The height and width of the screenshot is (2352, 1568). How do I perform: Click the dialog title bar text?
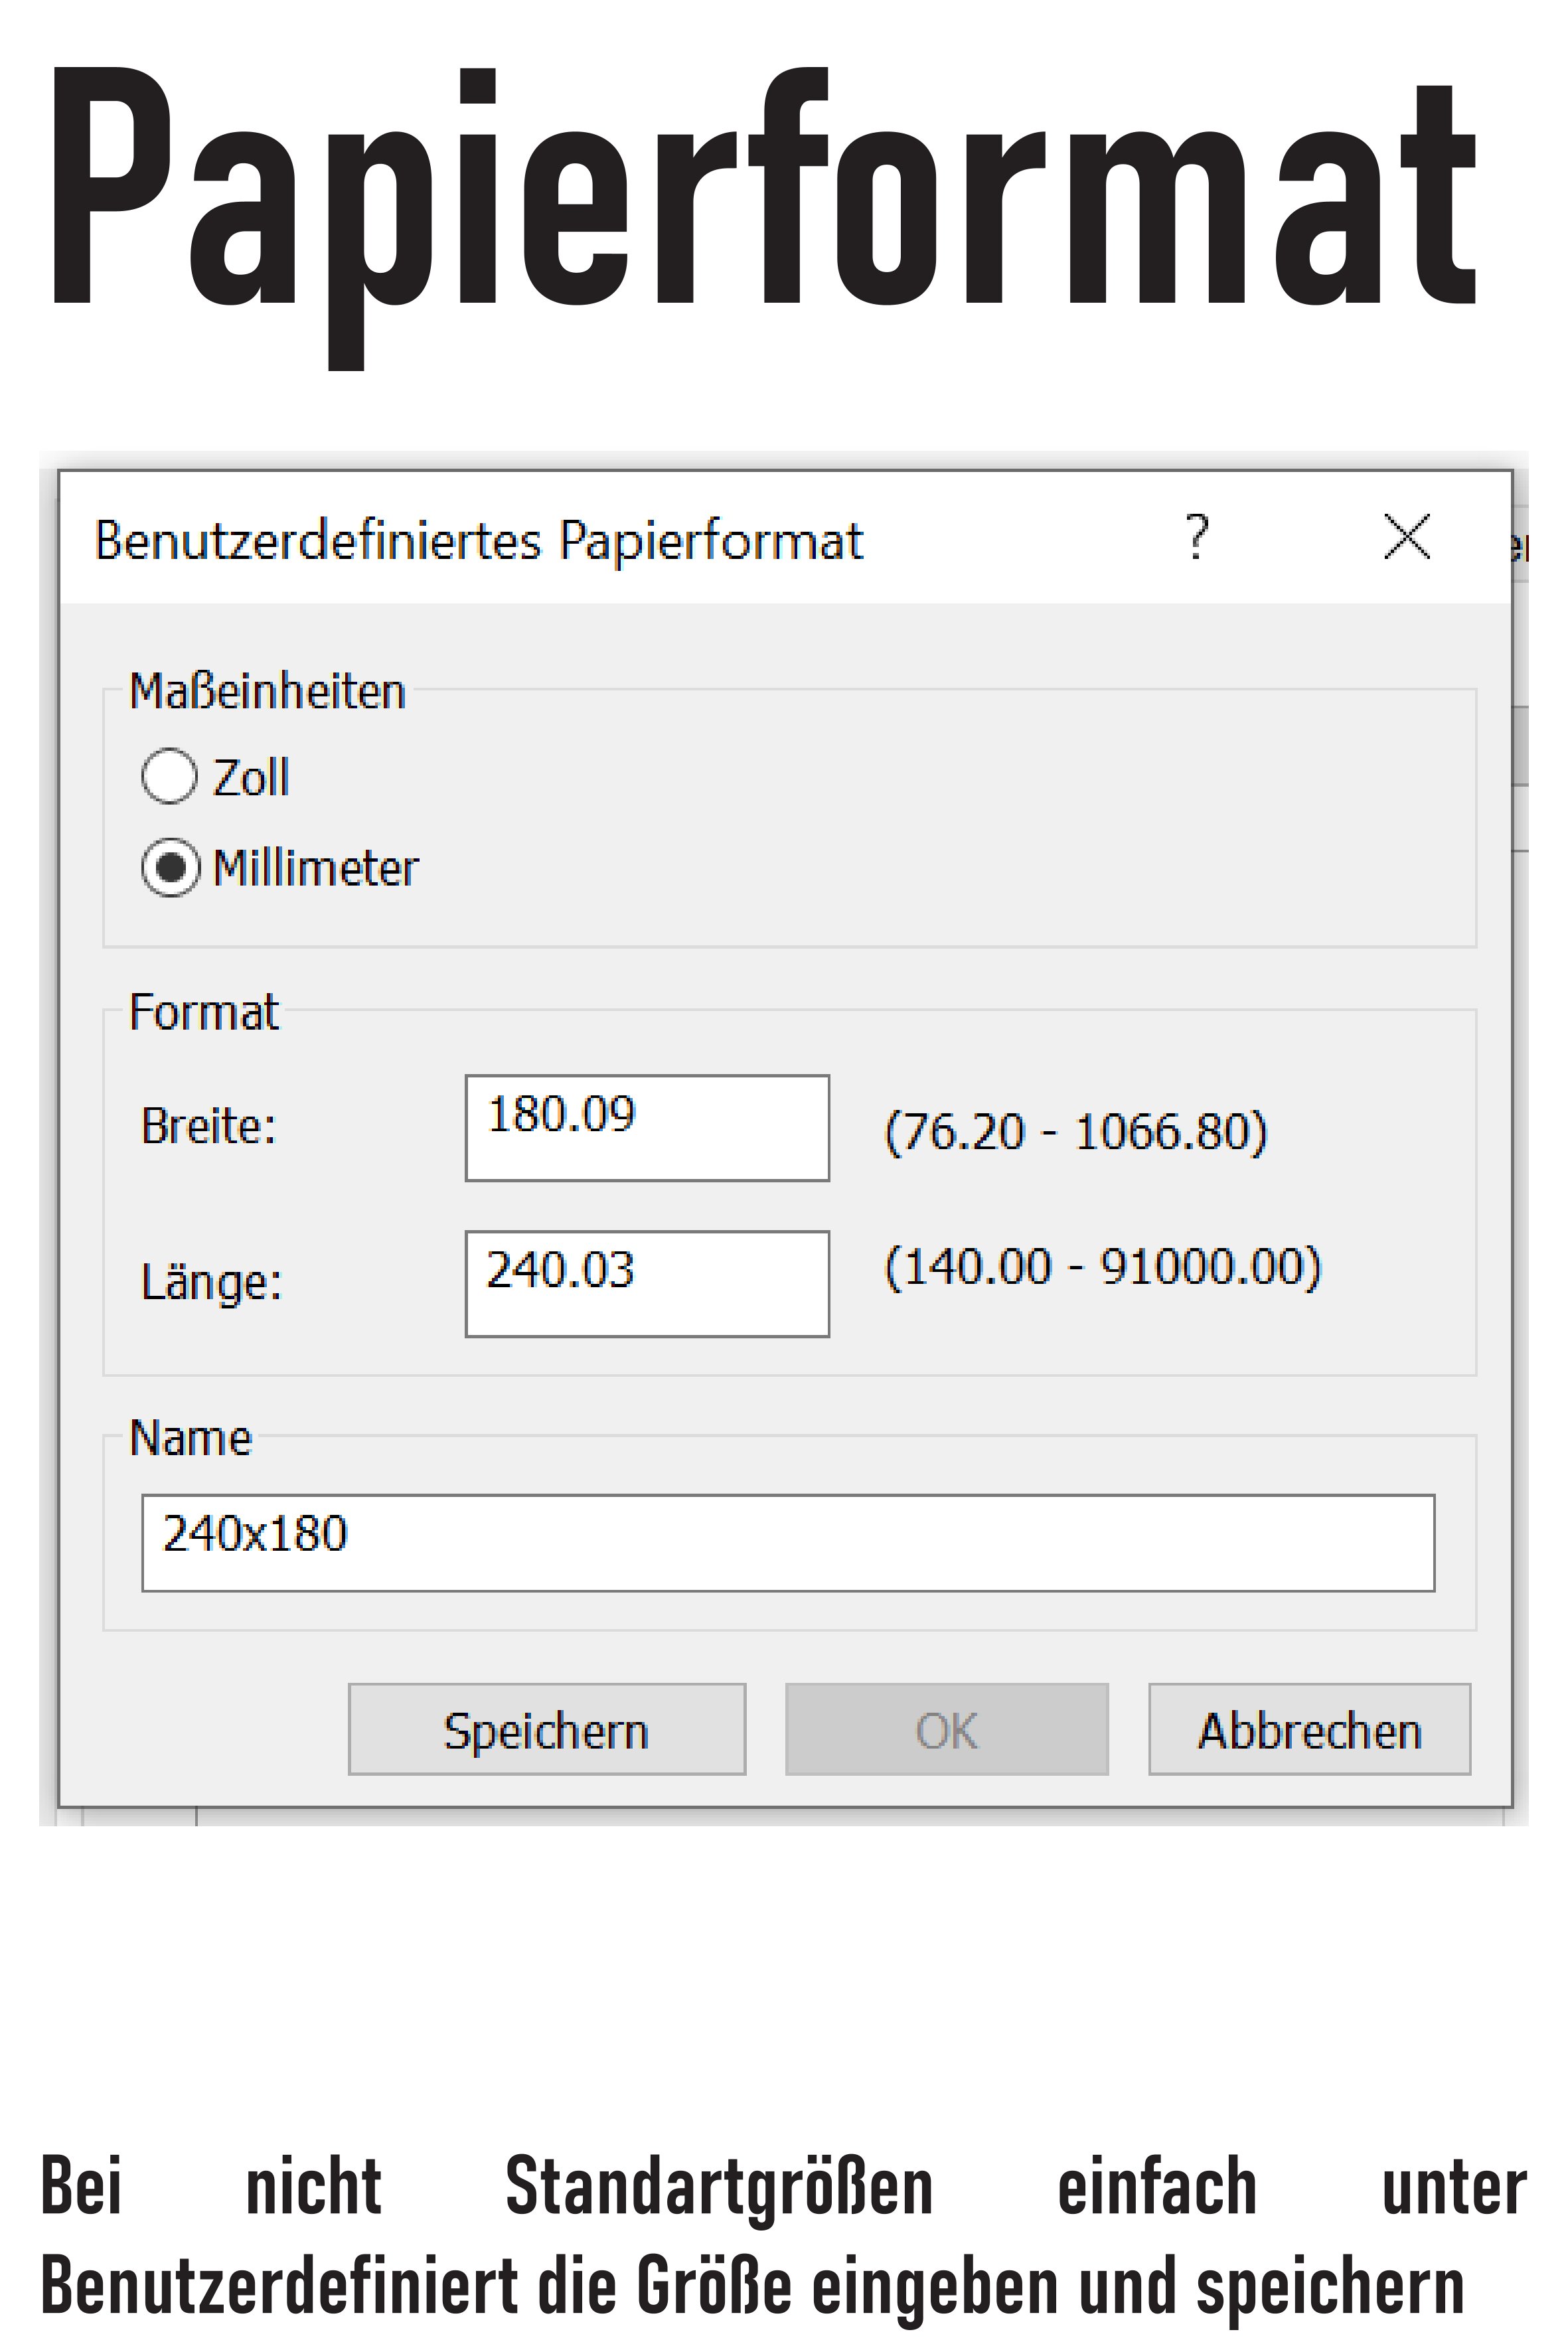coord(478,541)
